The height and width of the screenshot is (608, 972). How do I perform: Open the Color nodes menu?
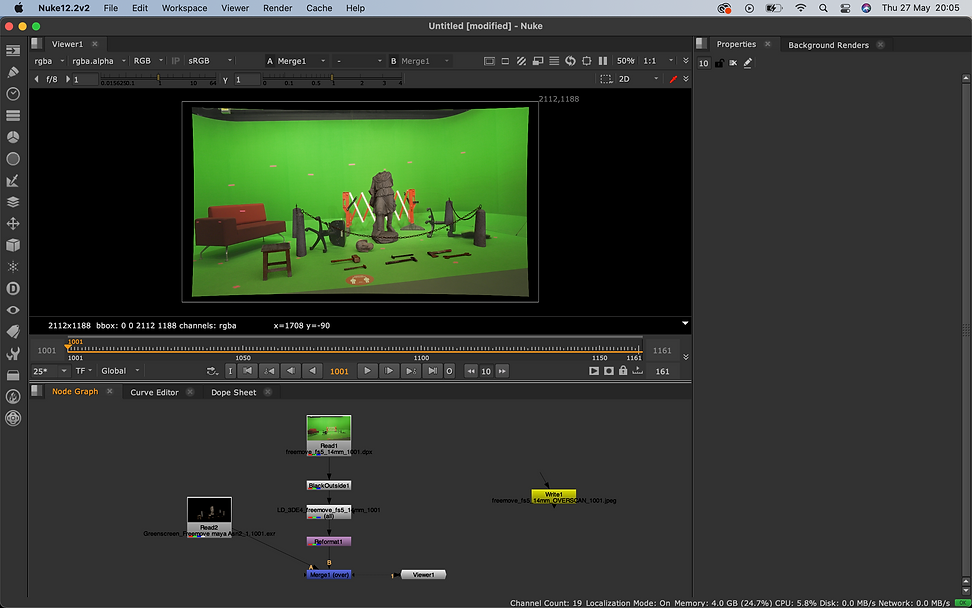click(x=12, y=137)
